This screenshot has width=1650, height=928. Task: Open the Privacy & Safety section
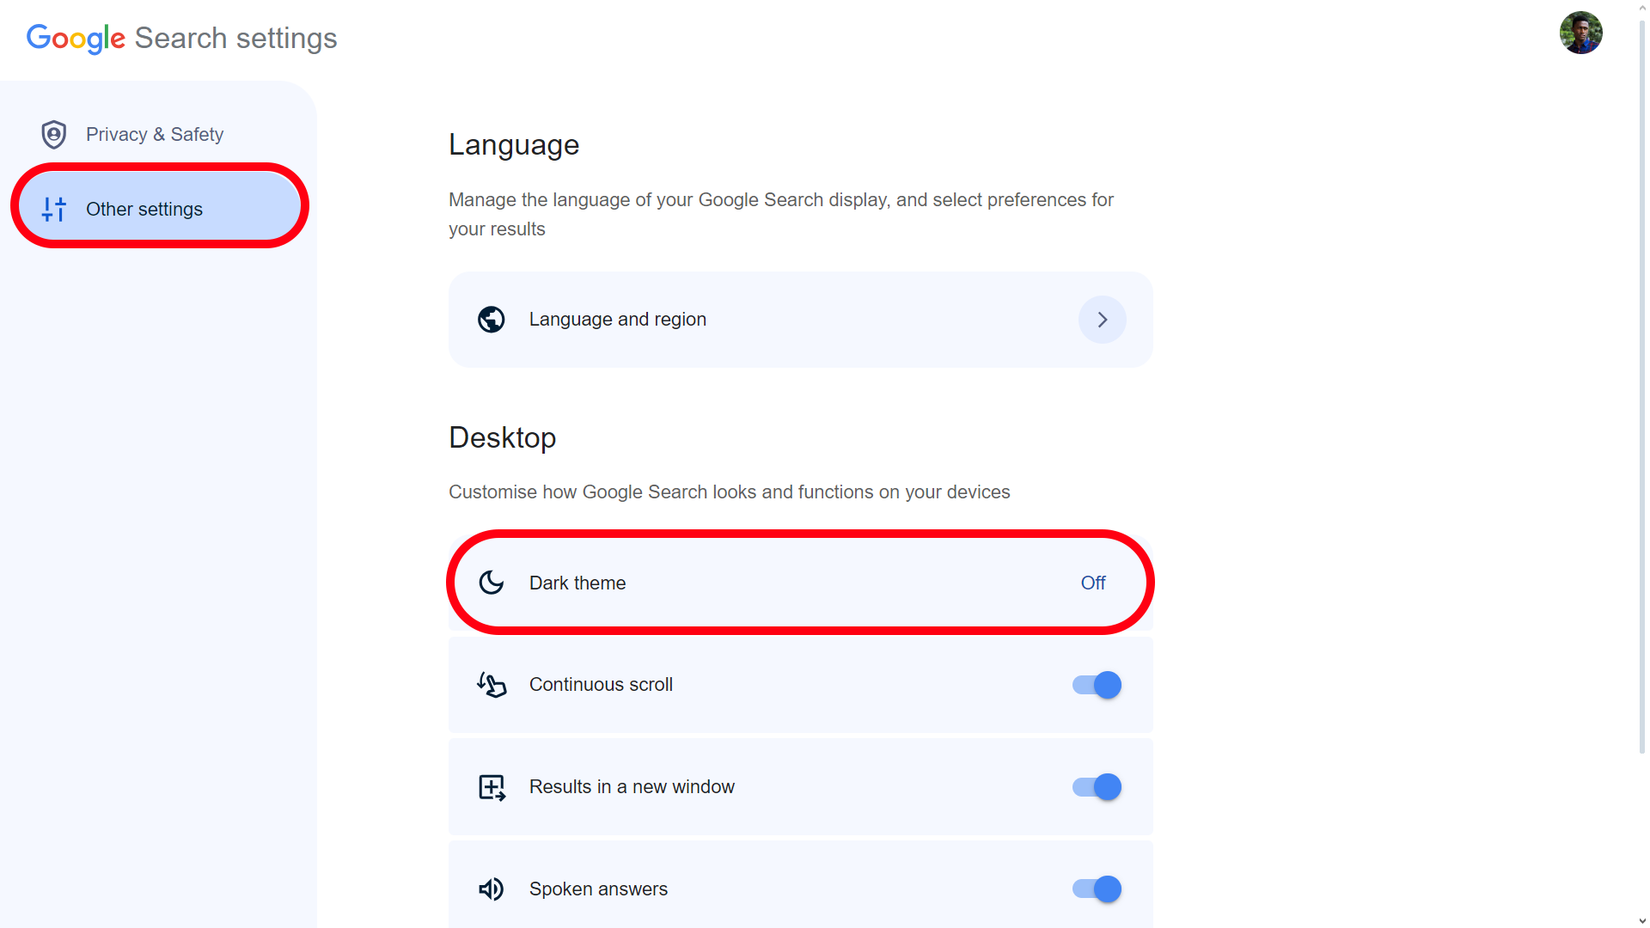[x=154, y=134]
